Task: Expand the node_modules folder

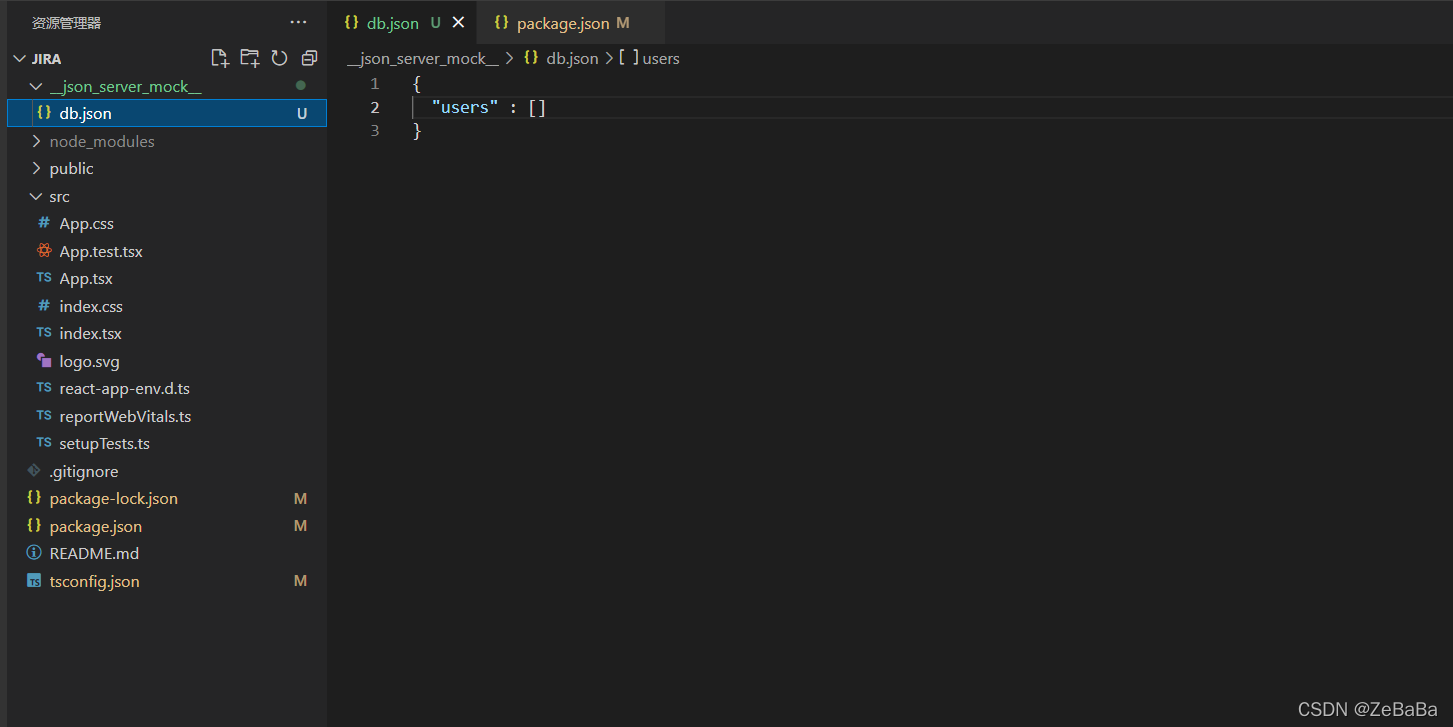Action: pos(167,141)
